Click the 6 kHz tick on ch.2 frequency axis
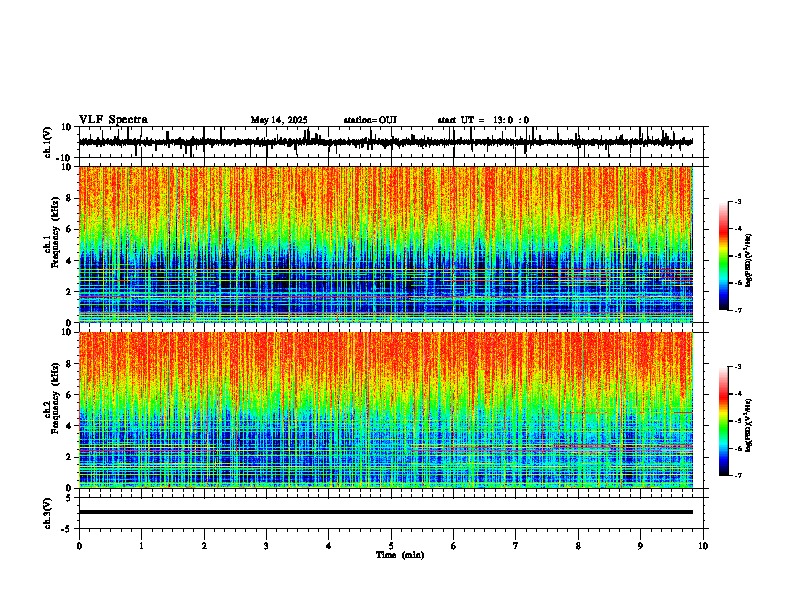This screenshot has height=612, width=792. [x=70, y=395]
